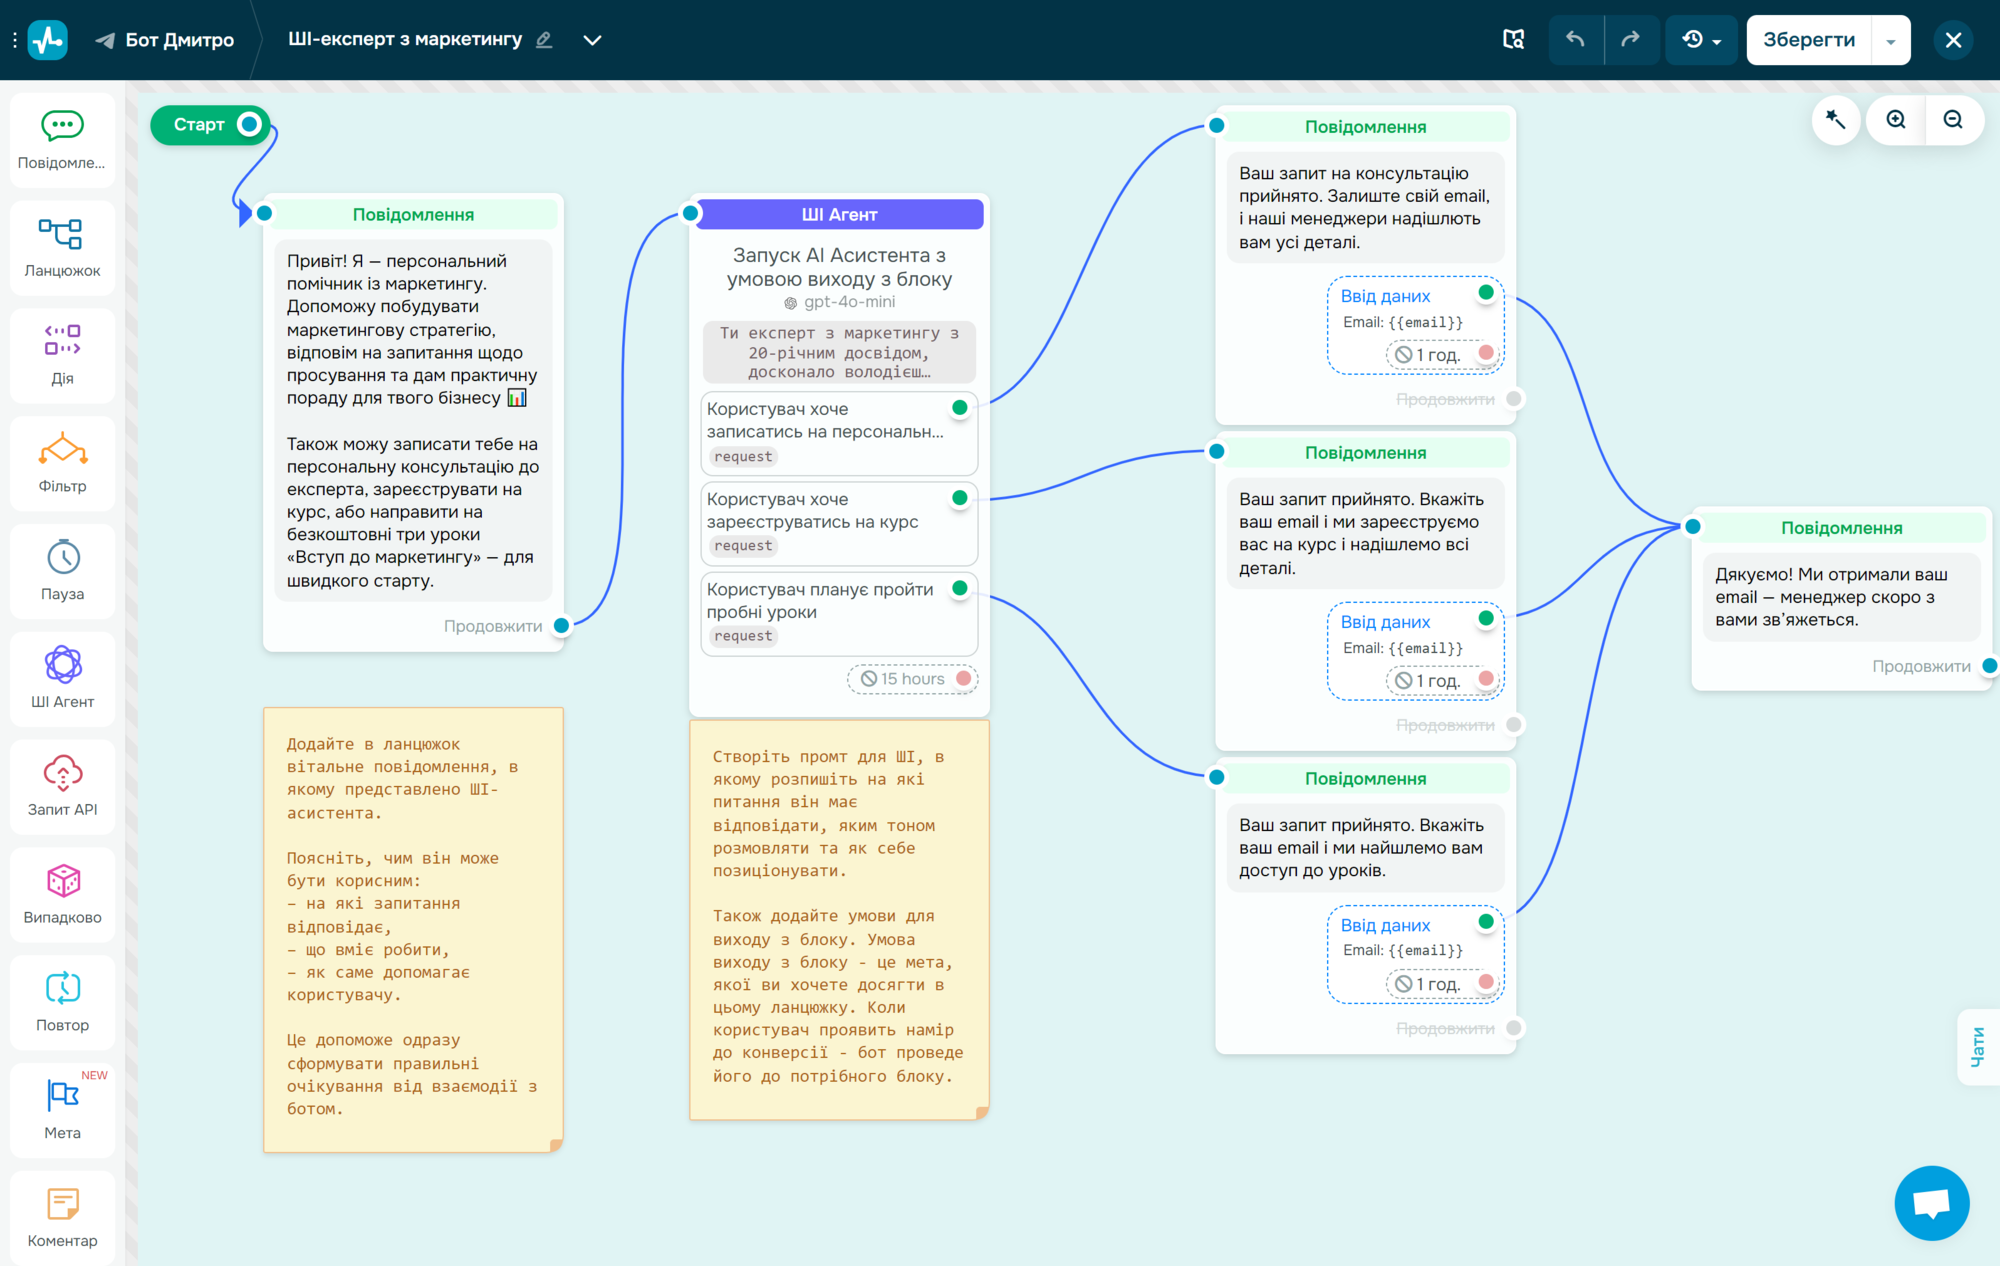Click the zoom in magnifier icon
2000x1266 pixels.
(1896, 120)
